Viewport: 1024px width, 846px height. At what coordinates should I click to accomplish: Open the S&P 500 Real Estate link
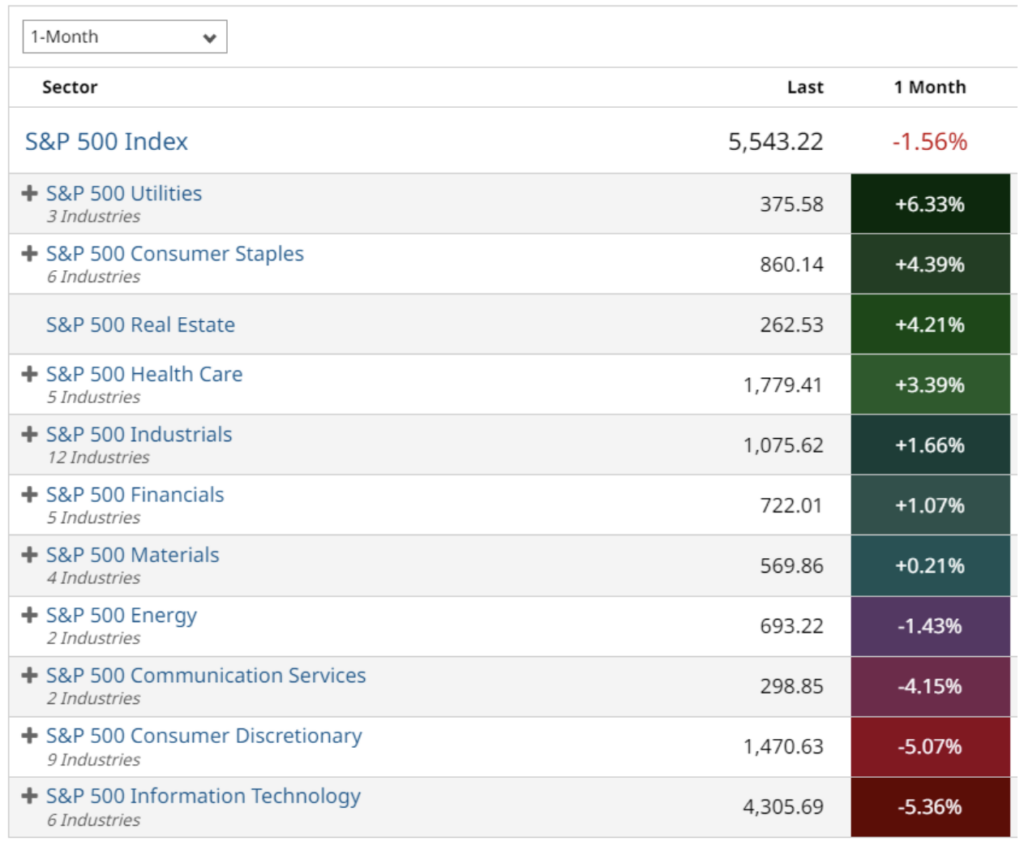click(140, 325)
